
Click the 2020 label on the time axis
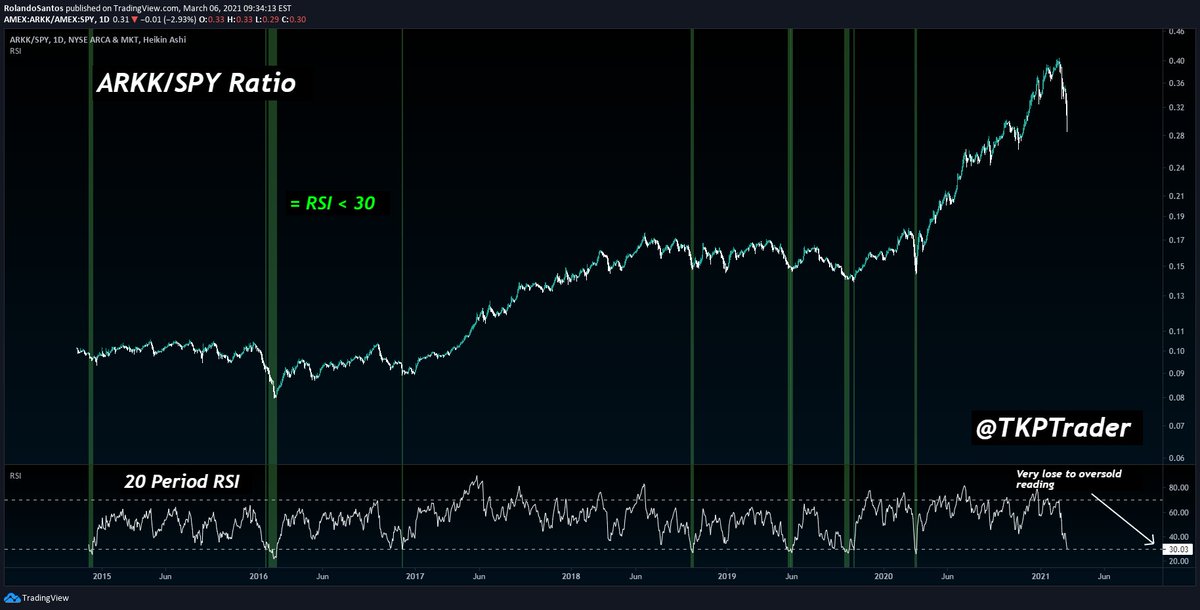pos(884,577)
